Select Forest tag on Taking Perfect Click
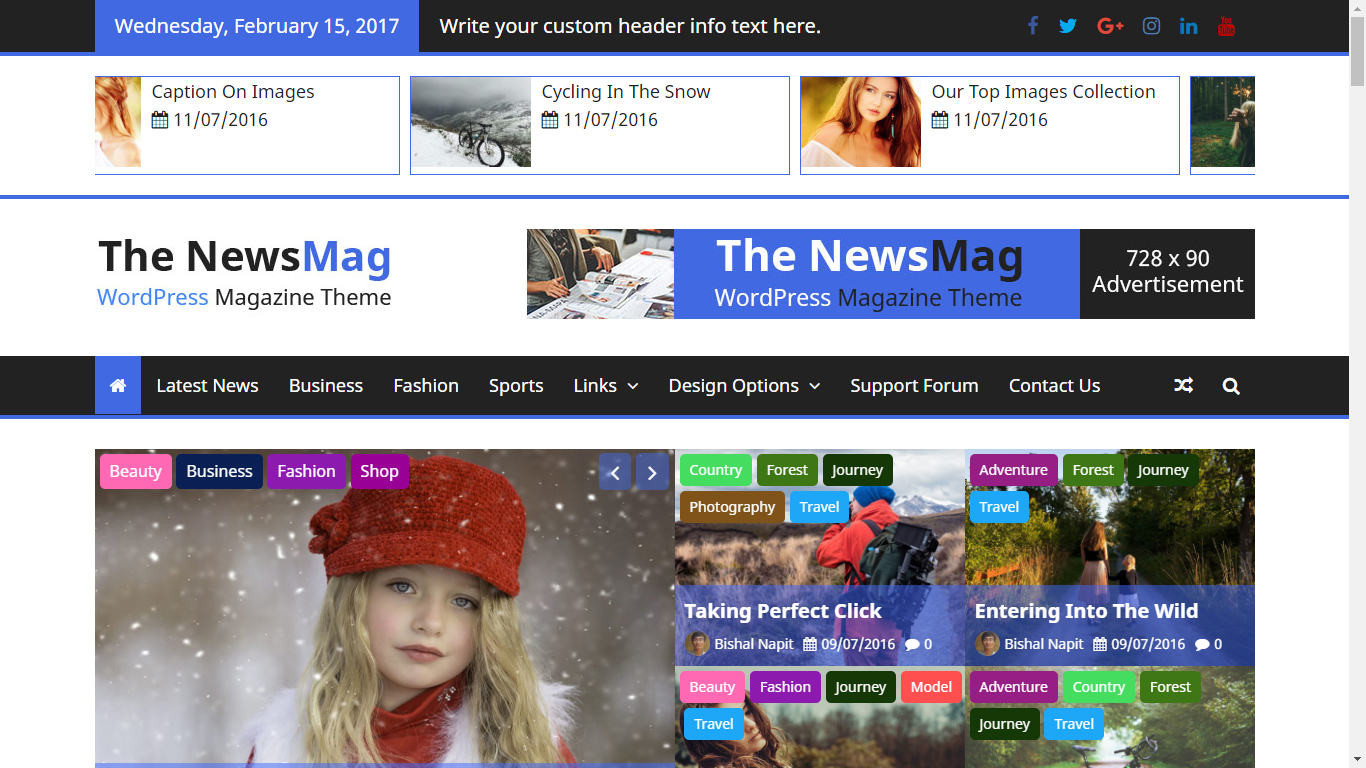The width and height of the screenshot is (1366, 768). tap(787, 470)
